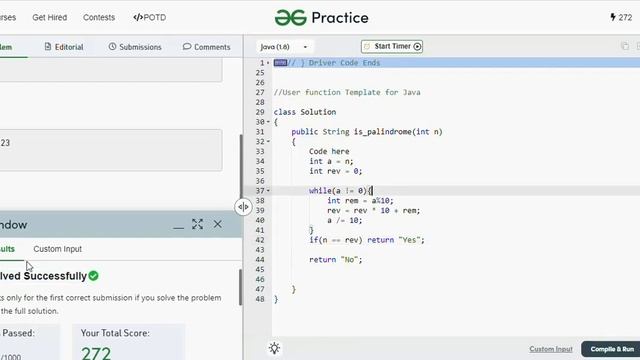Click the 'Your Total Score:' value 272
Viewport: 640px width, 360px height.
[x=96, y=353]
